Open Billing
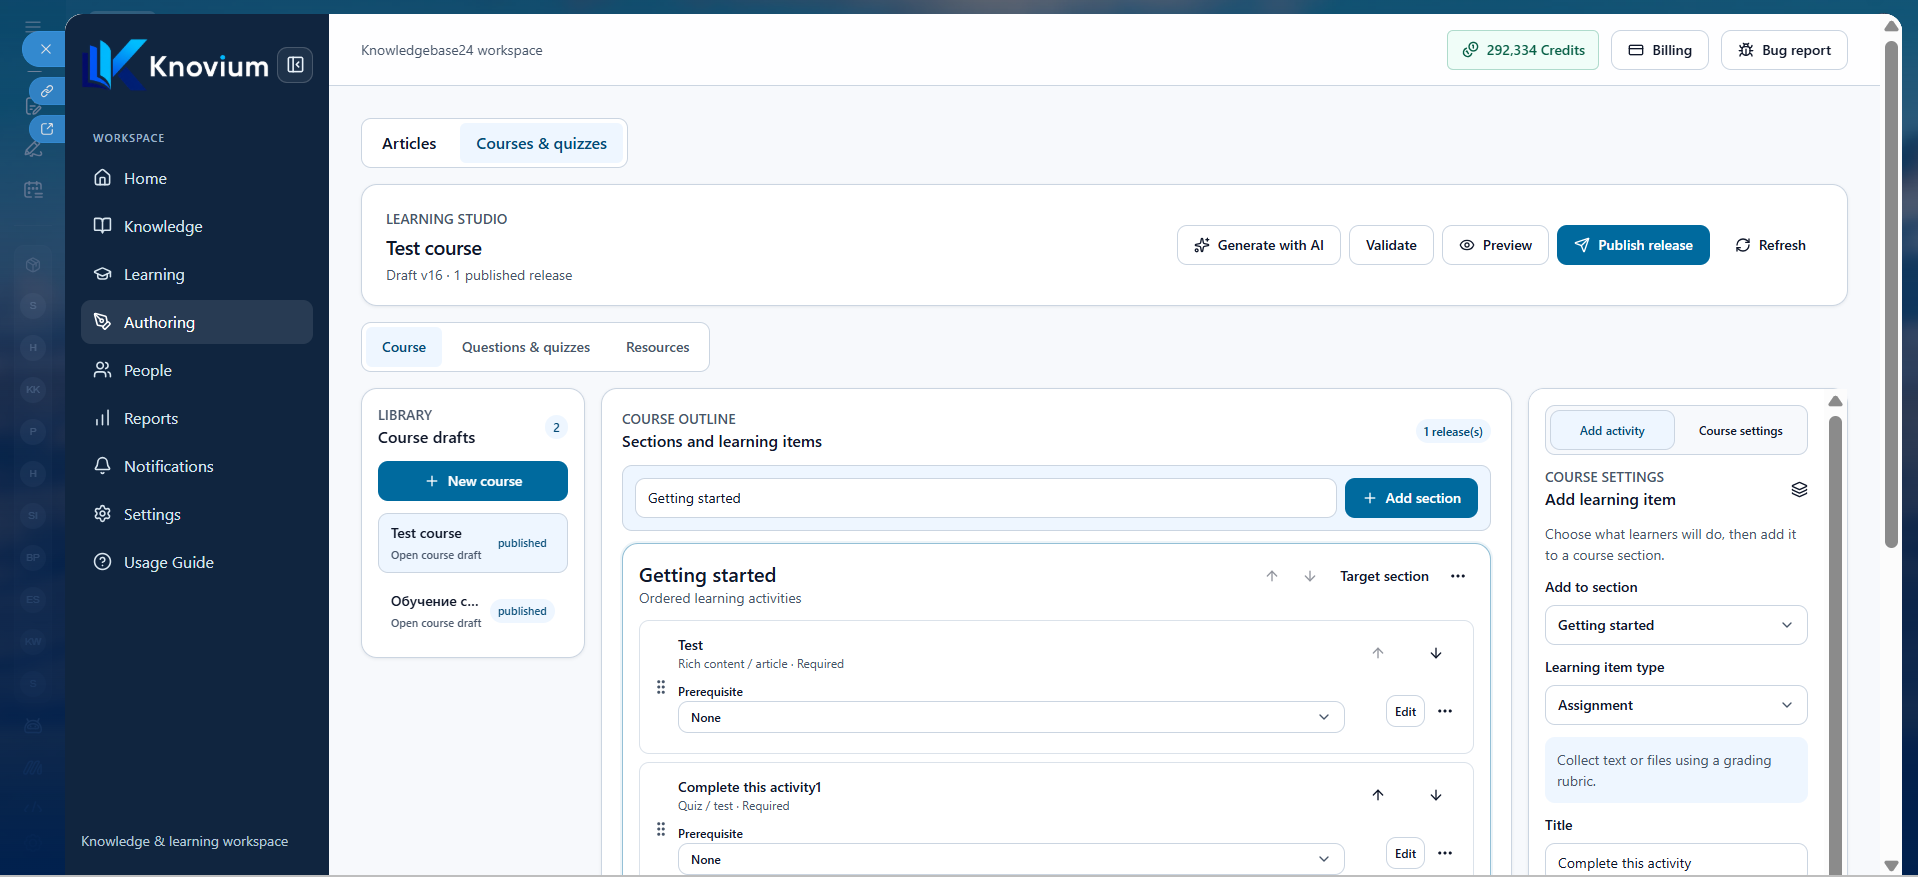 [x=1660, y=50]
